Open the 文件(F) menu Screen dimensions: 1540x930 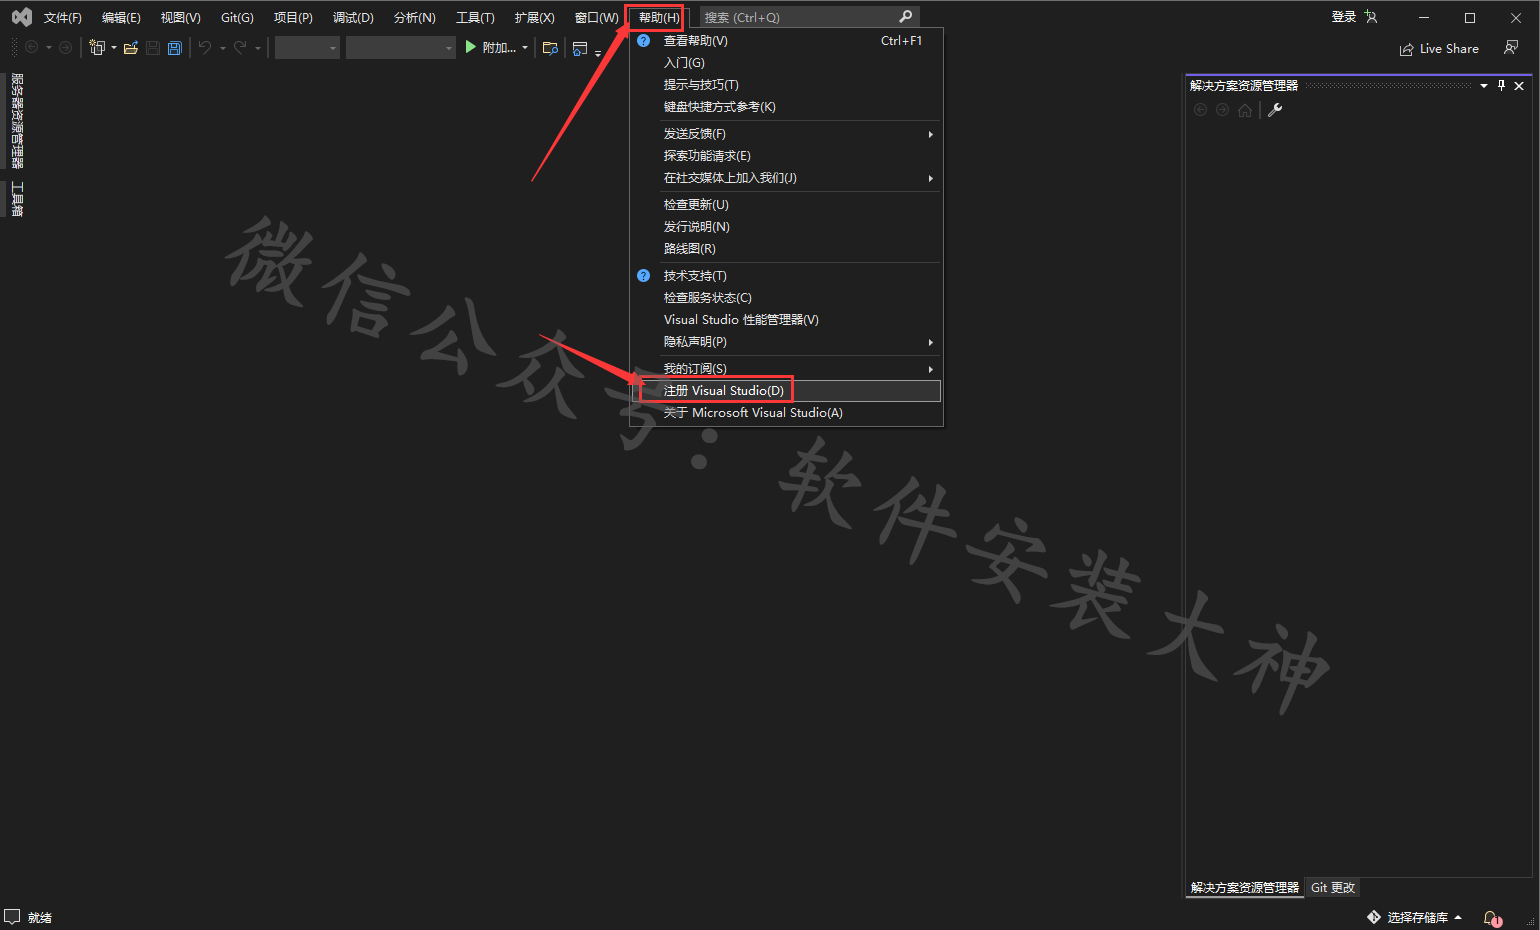point(62,18)
